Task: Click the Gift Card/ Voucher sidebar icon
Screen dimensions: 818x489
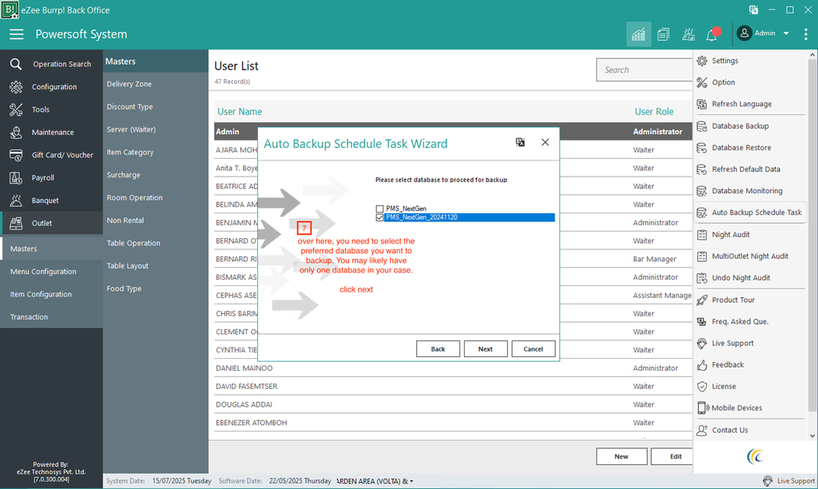Action: [16, 155]
